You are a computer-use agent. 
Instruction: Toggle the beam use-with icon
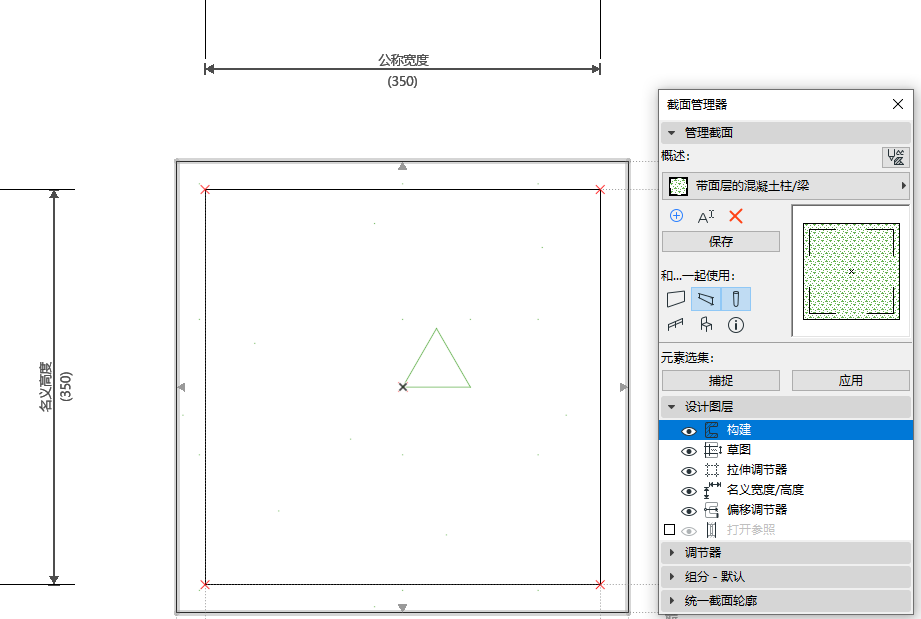pyautogui.click(x=706, y=299)
